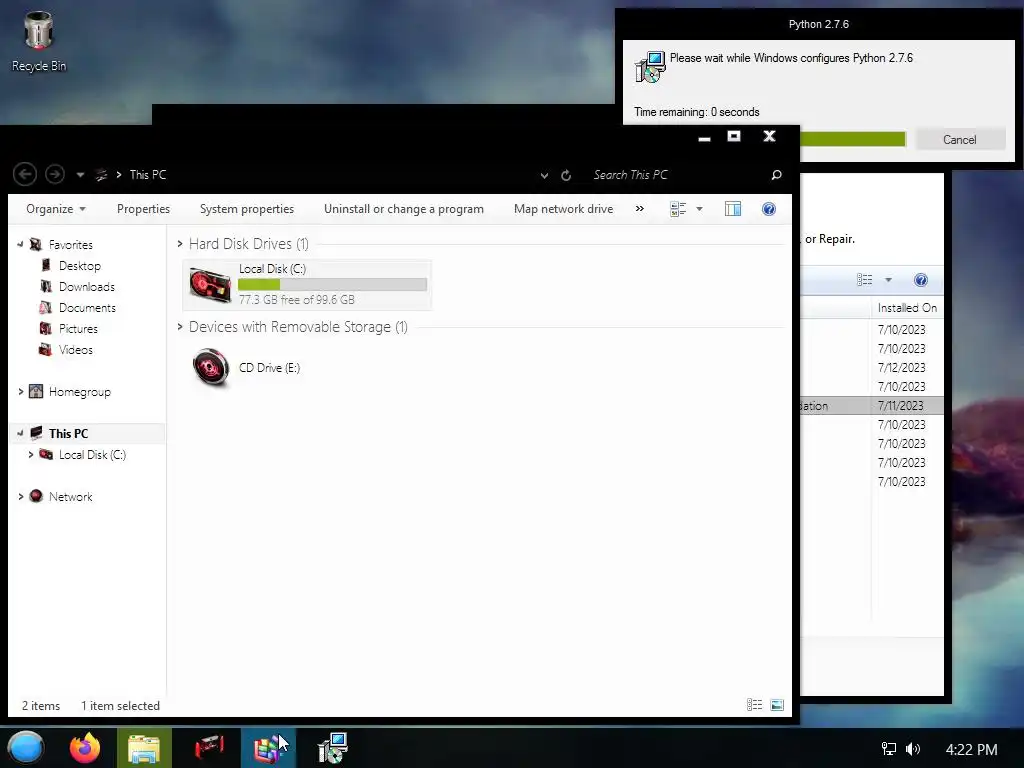Click the change view icon
This screenshot has height=768, width=1024.
(x=678, y=209)
